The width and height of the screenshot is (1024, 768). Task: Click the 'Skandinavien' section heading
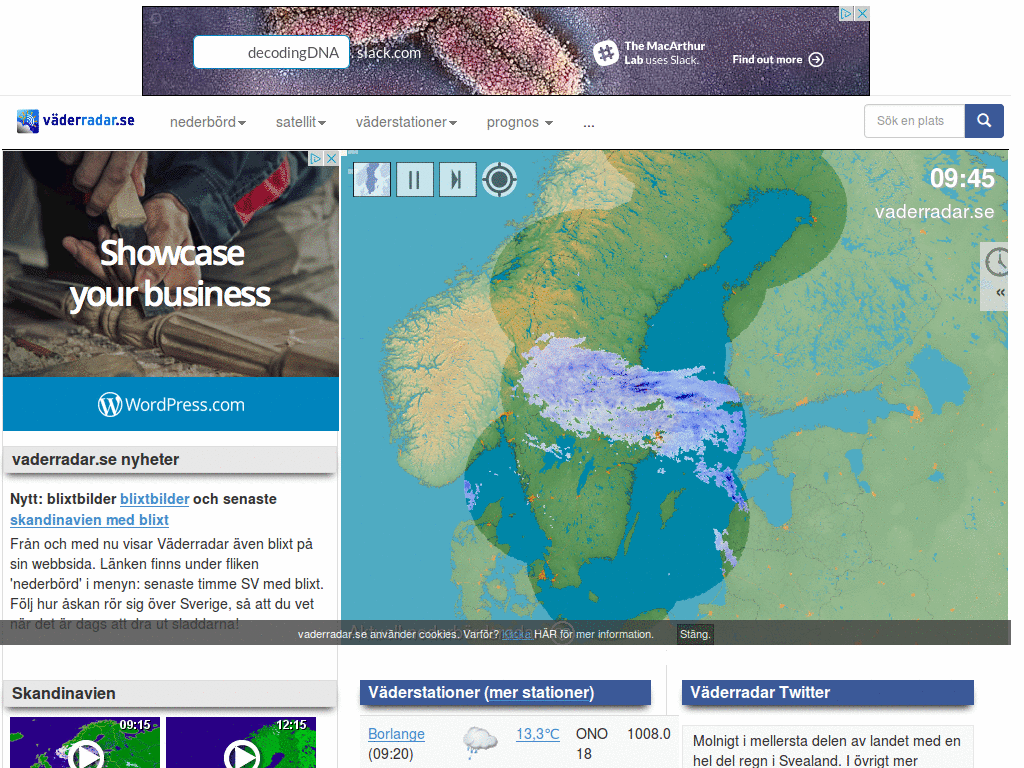point(64,694)
